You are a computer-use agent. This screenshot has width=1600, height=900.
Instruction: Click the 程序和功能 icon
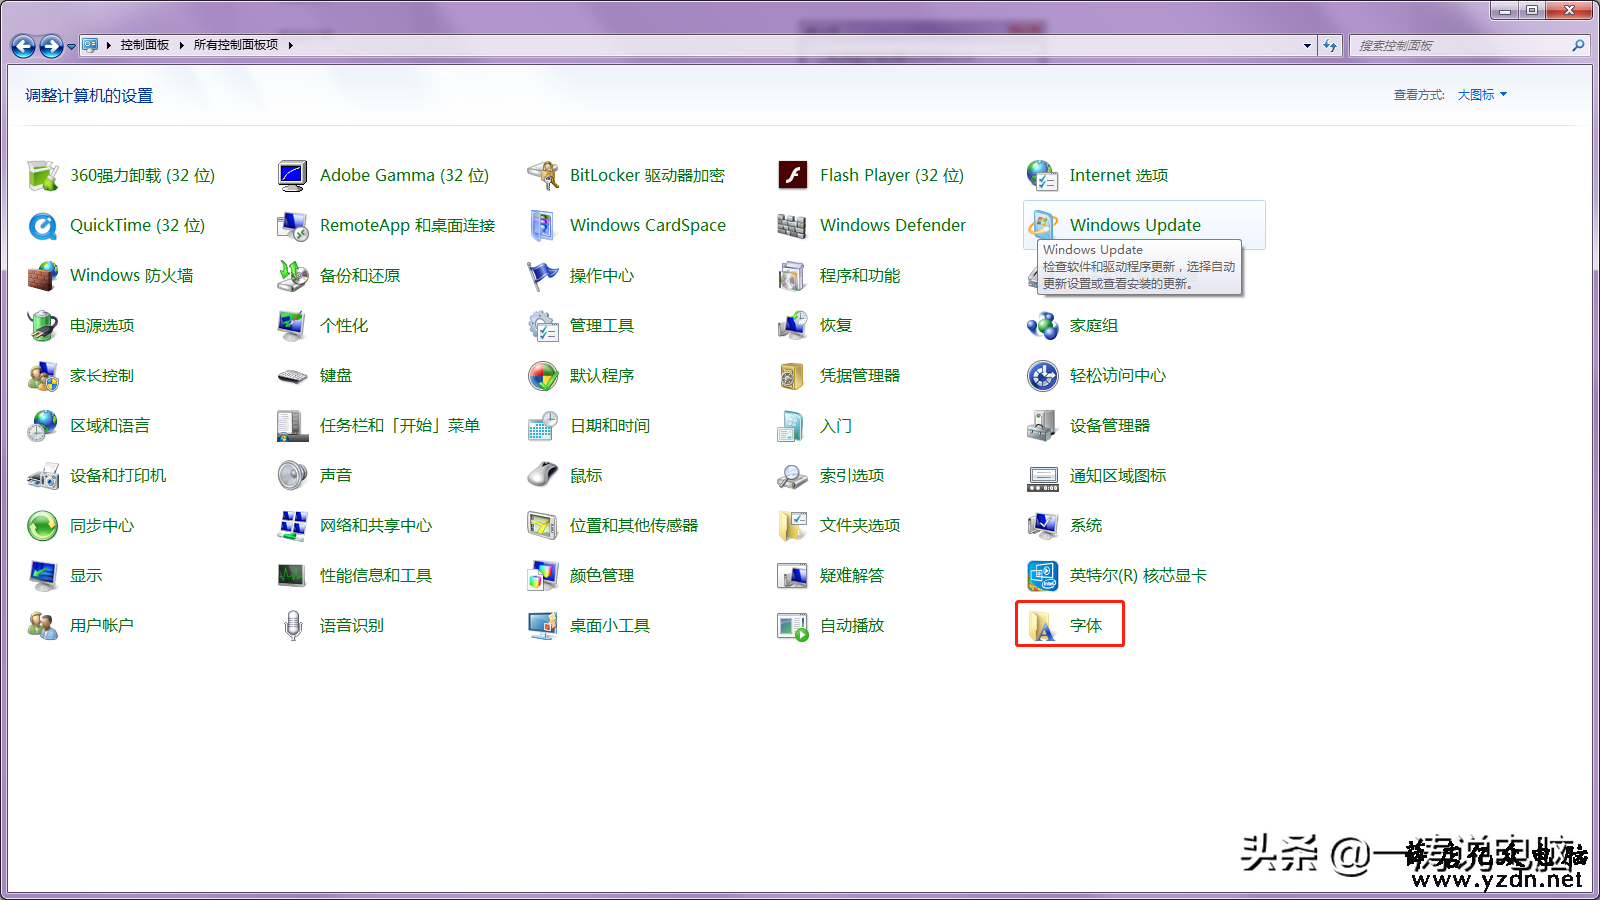pos(793,275)
